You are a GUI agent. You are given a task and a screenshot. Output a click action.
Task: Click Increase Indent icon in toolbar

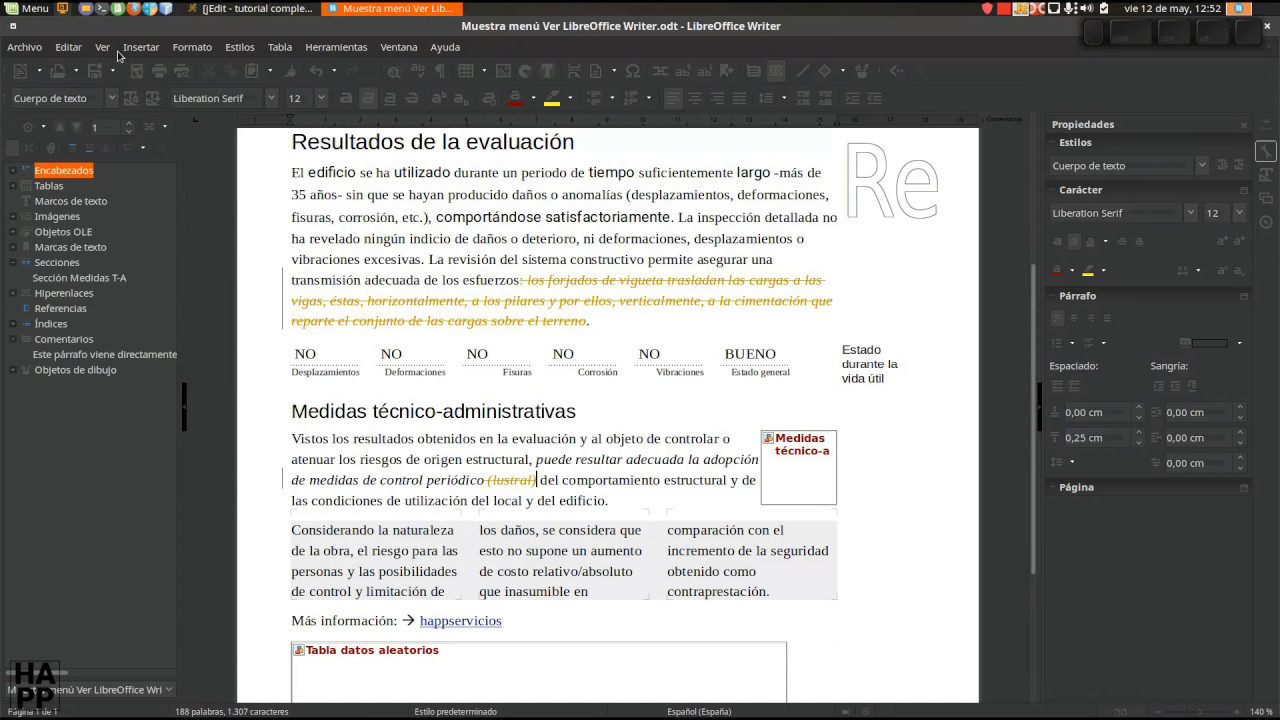[x=852, y=98]
